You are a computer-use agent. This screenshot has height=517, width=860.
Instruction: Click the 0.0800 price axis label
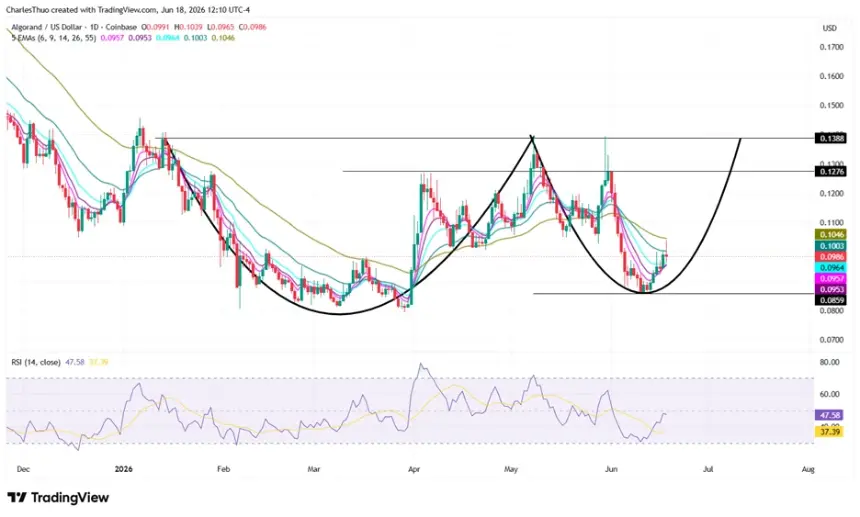coord(831,311)
